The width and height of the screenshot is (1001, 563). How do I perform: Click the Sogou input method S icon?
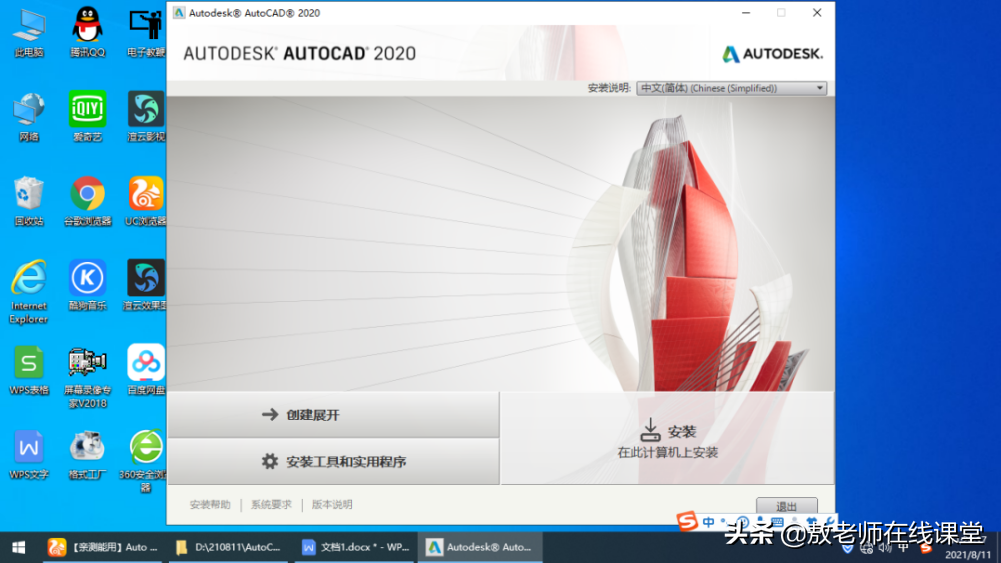click(688, 522)
